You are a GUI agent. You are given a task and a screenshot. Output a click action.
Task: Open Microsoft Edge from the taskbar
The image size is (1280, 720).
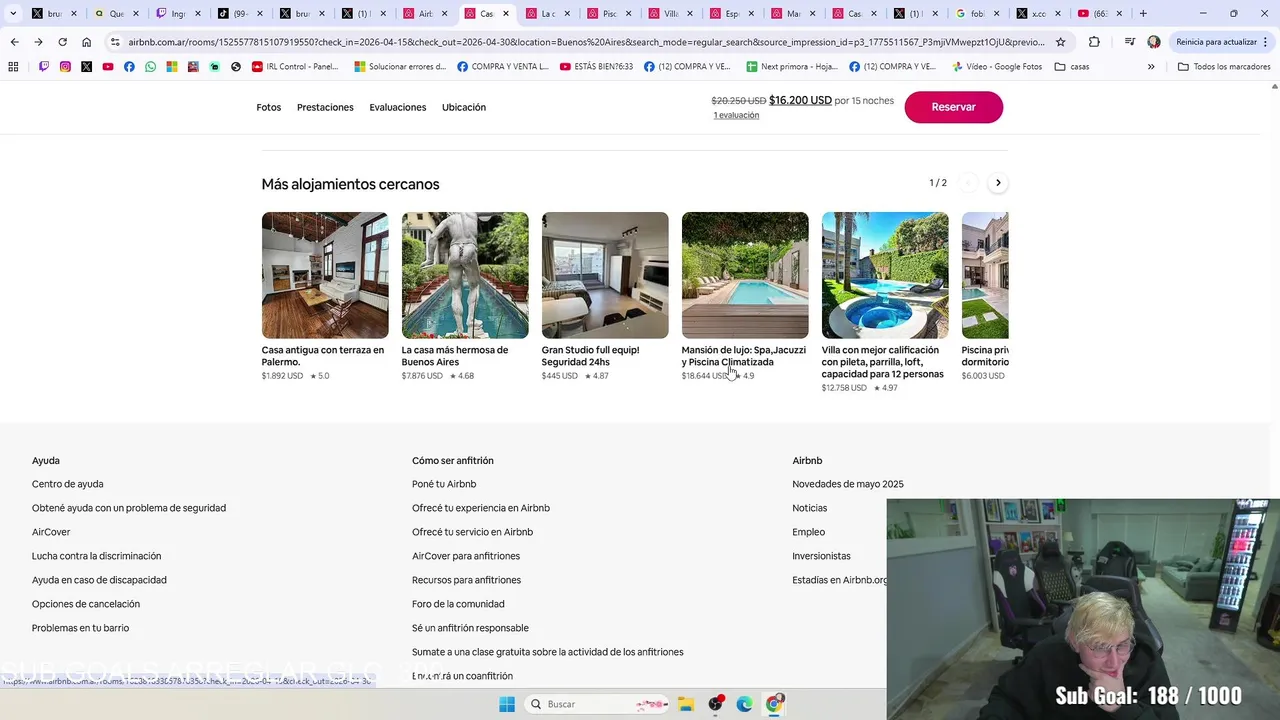tap(744, 704)
